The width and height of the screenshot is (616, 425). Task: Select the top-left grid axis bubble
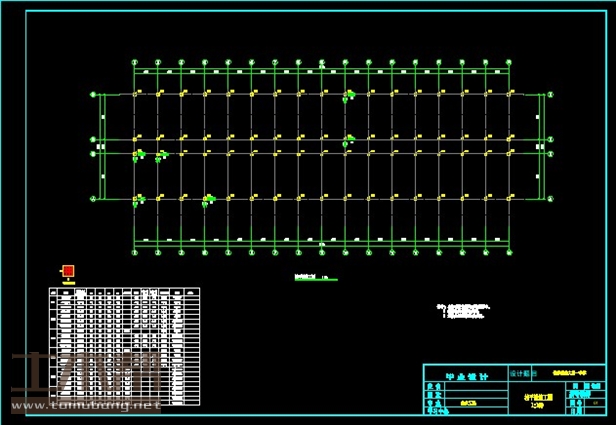click(135, 61)
